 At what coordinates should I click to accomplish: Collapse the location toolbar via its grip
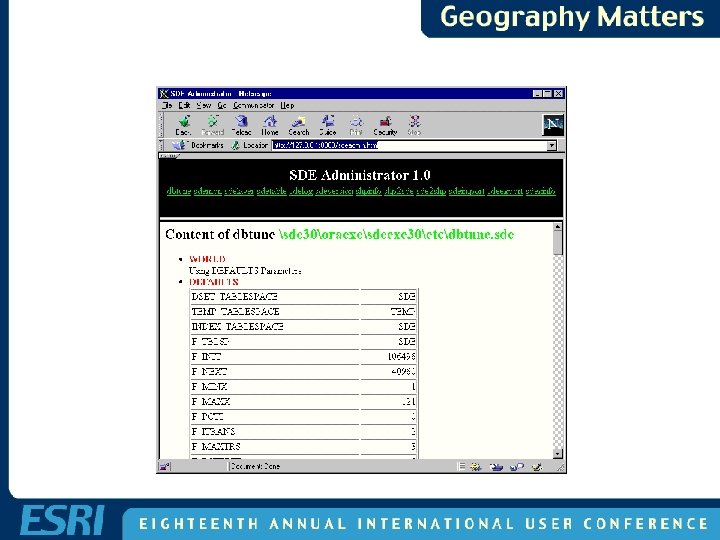click(161, 146)
